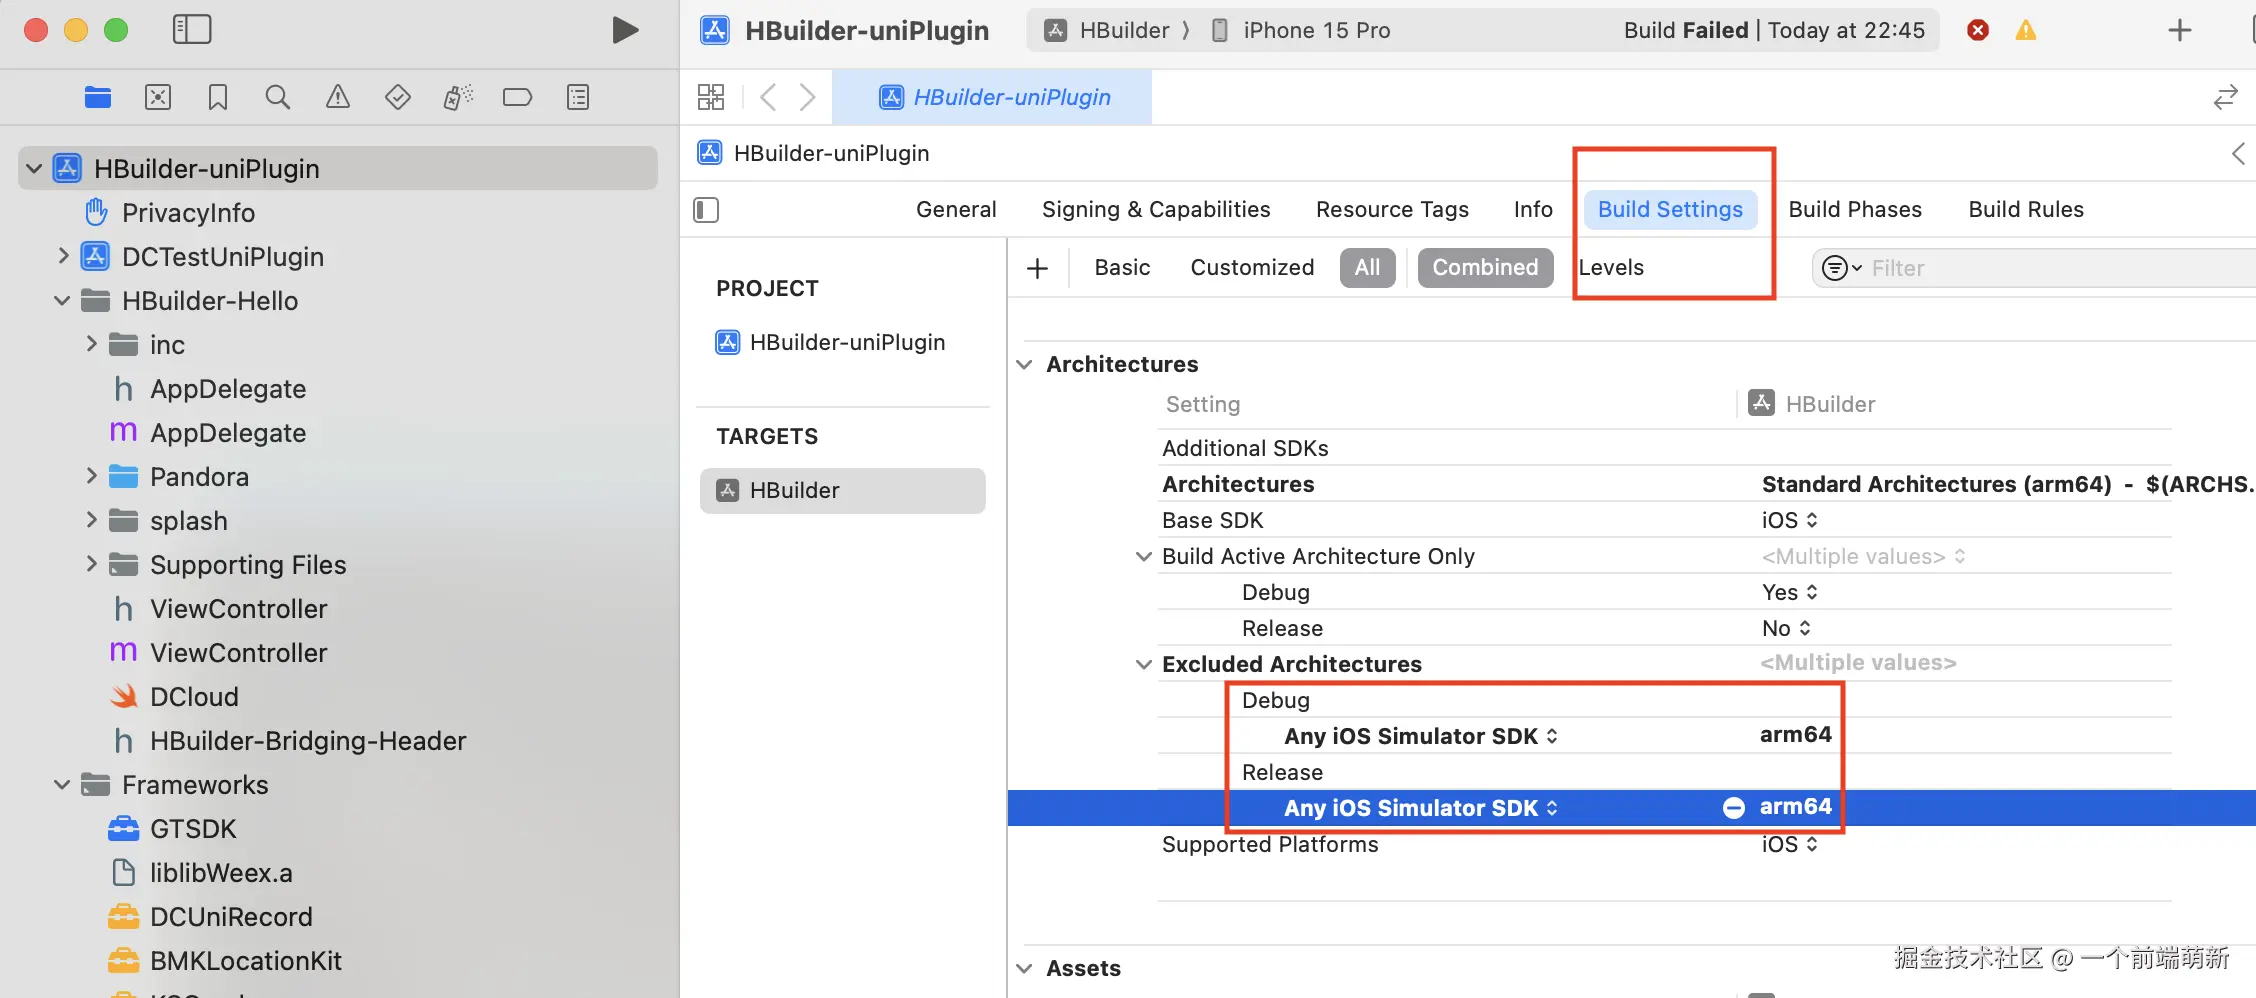Image resolution: width=2256 pixels, height=998 pixels.
Task: Expand the Pandora folder
Action: pos(91,476)
